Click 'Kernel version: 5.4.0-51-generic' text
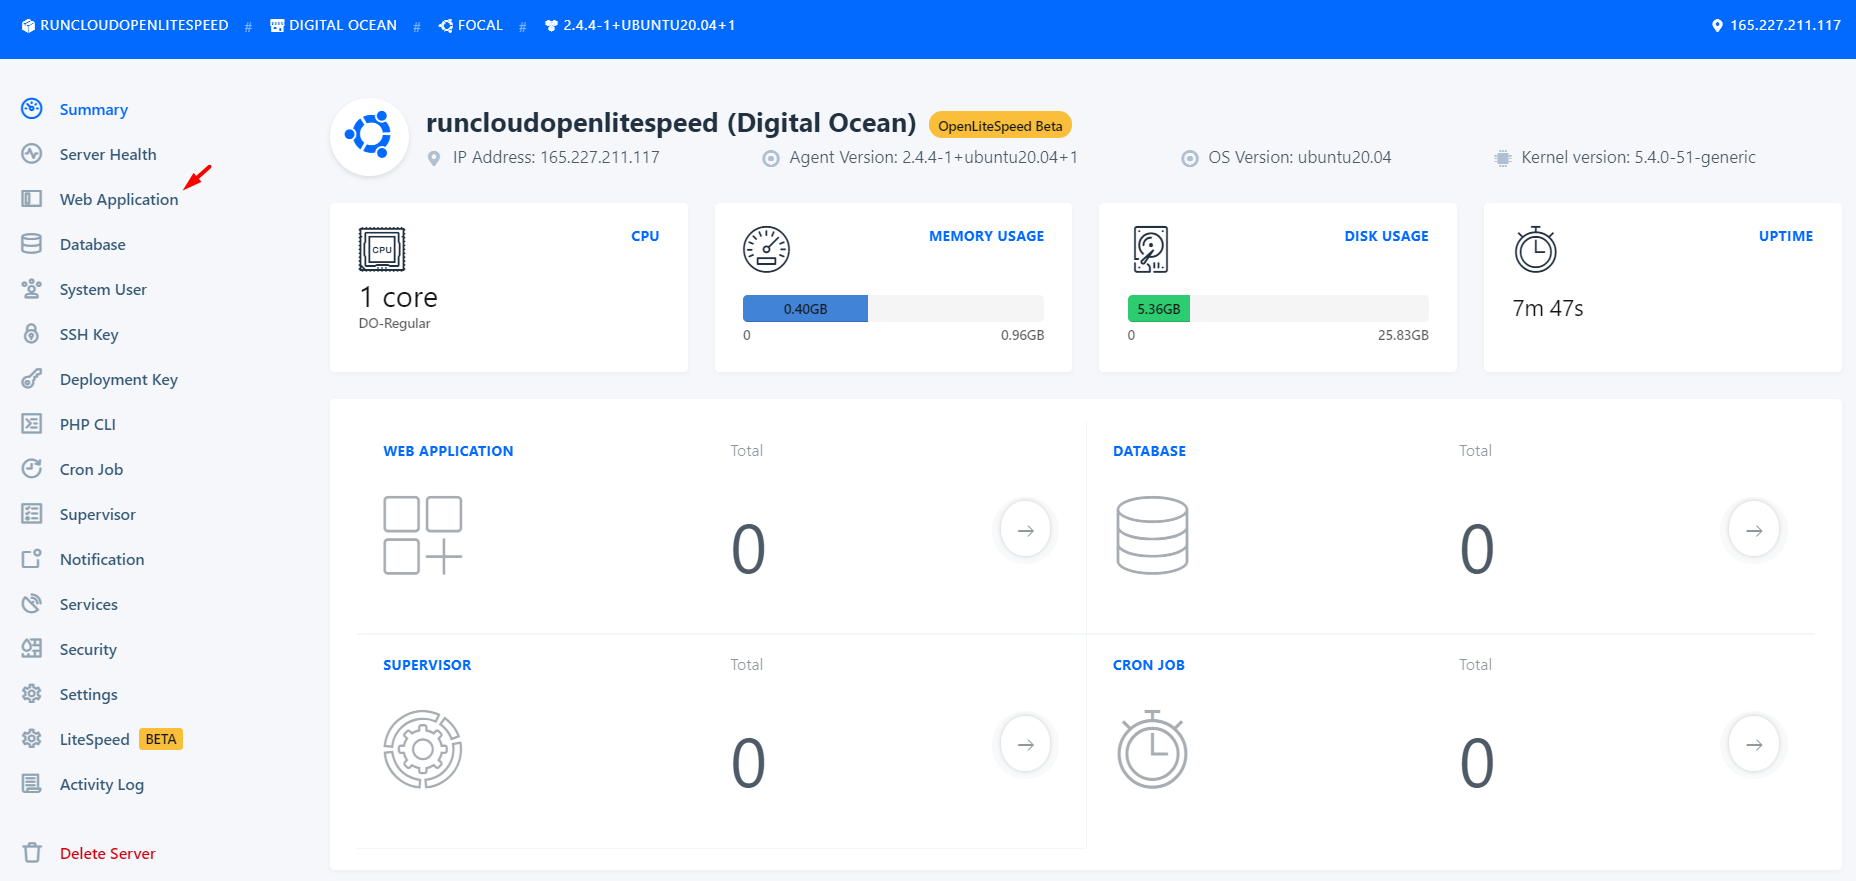The image size is (1856, 881). coord(1638,157)
